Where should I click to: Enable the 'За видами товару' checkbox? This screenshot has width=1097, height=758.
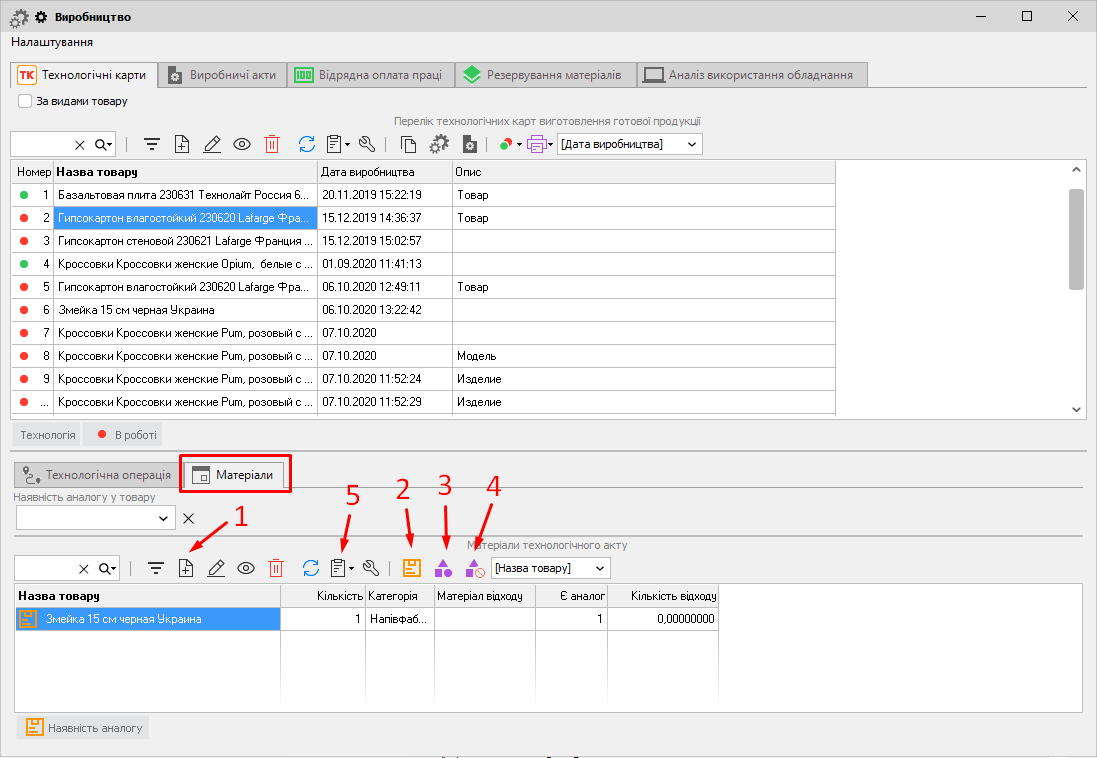pos(26,101)
